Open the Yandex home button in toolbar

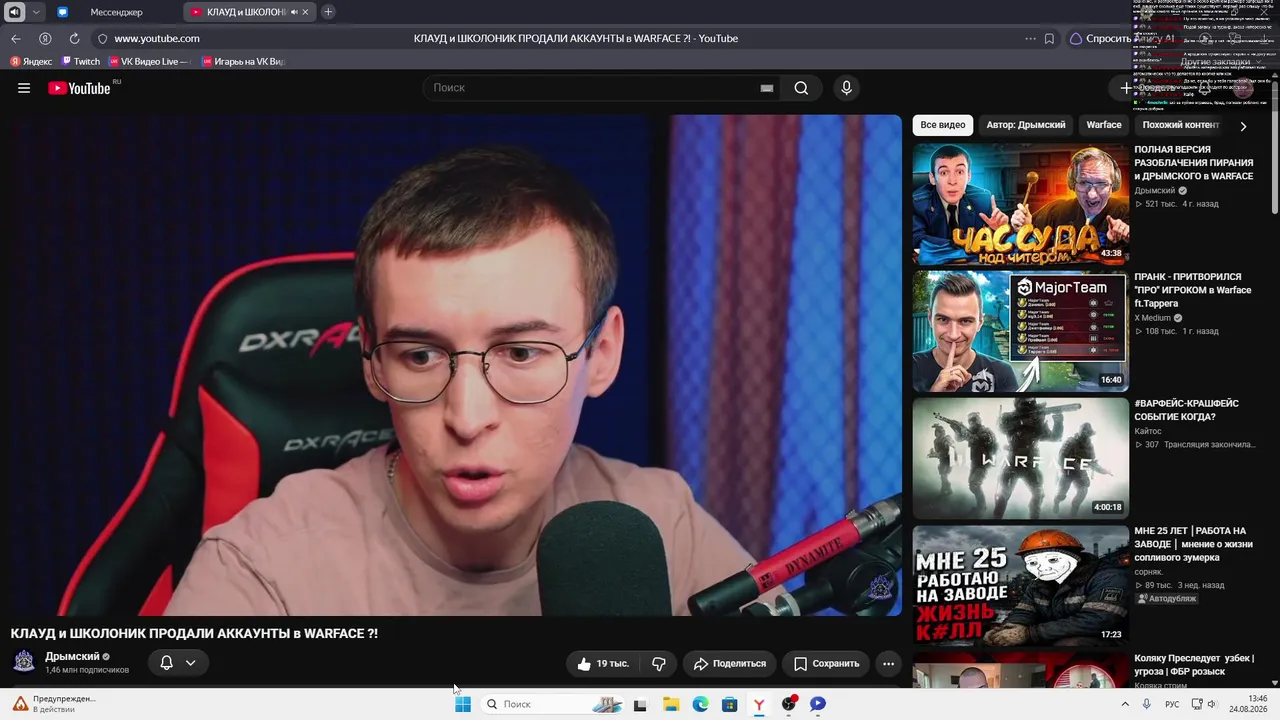pos(45,39)
